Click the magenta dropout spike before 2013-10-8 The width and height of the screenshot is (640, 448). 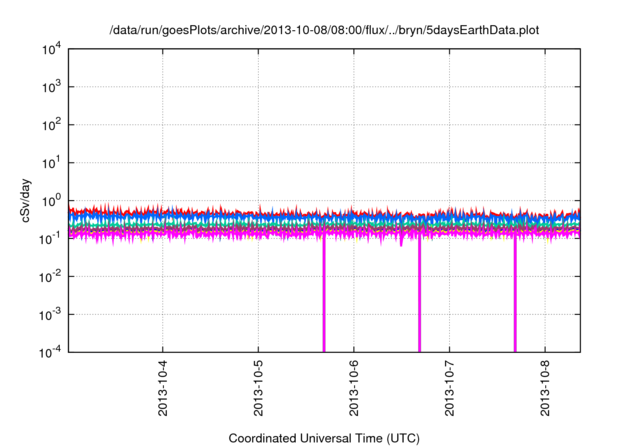point(515,294)
